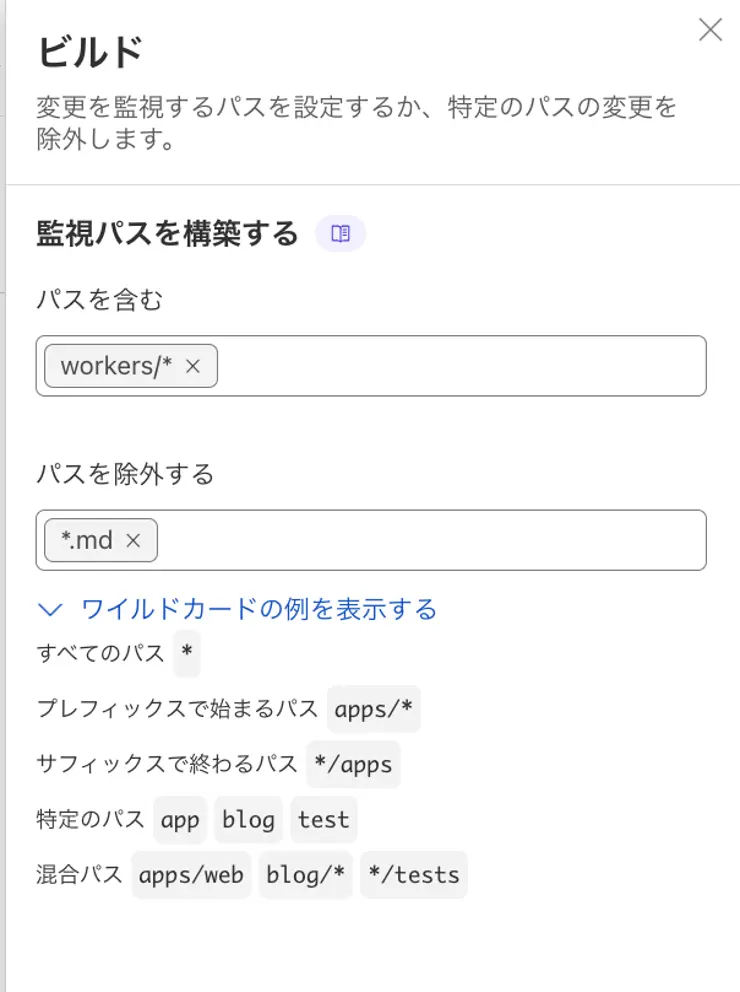Click the test specific path example
The image size is (740, 992).
point(324,820)
